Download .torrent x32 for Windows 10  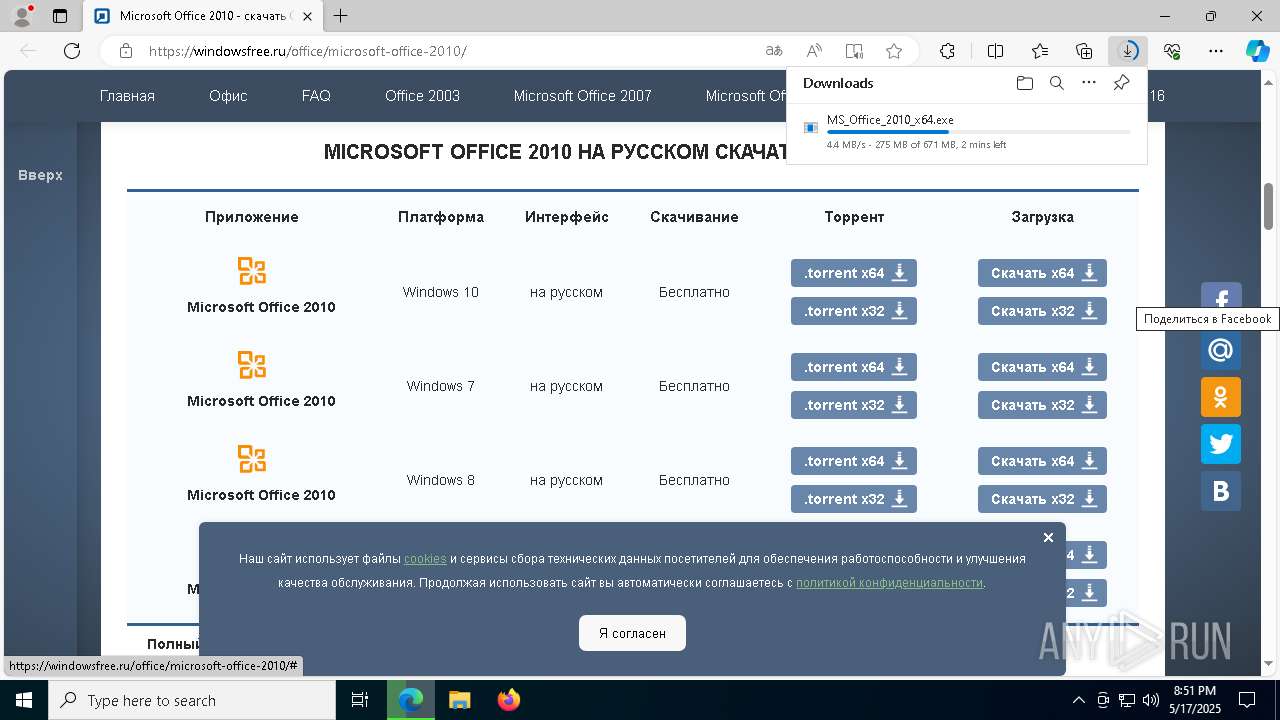[853, 311]
